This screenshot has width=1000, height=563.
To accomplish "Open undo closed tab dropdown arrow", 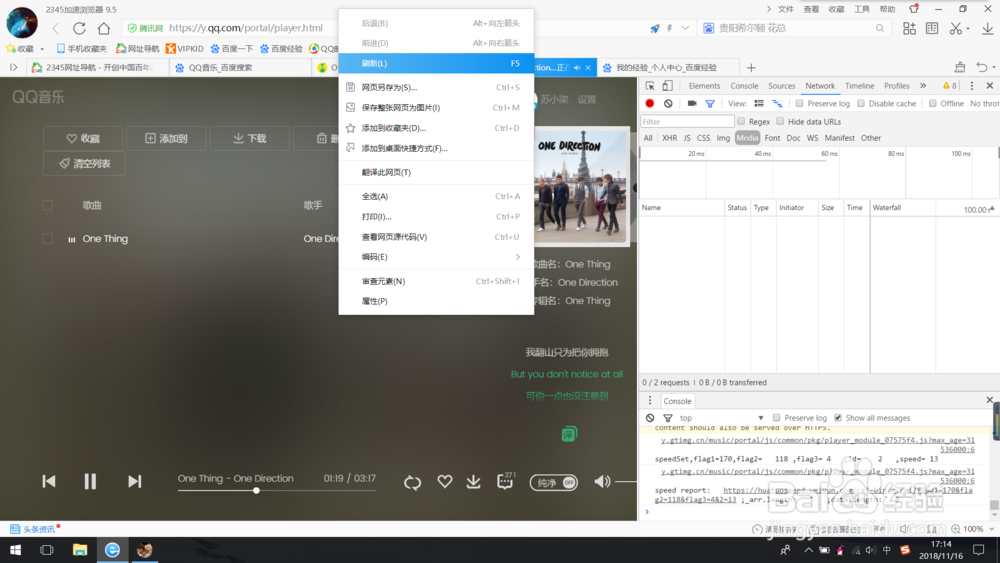I will point(994,68).
